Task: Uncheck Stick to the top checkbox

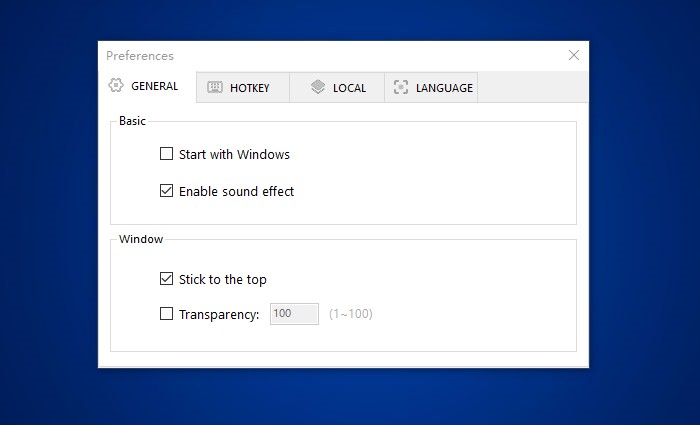Action: pyautogui.click(x=167, y=279)
